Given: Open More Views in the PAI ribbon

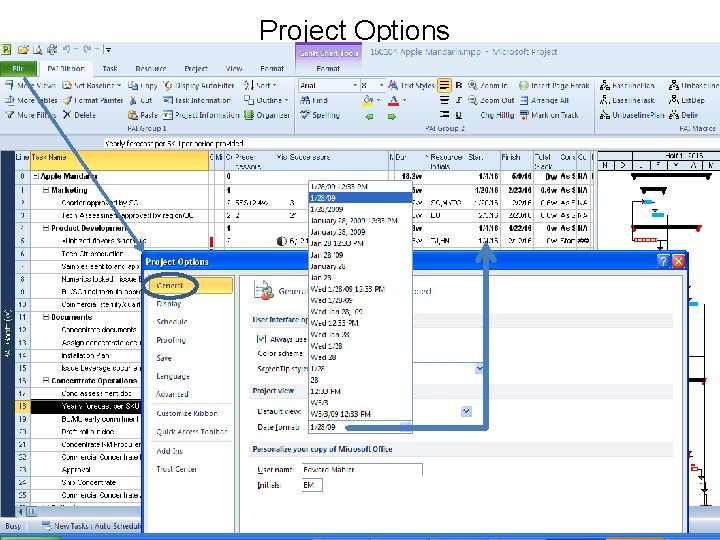Looking at the screenshot, I should [x=30, y=85].
